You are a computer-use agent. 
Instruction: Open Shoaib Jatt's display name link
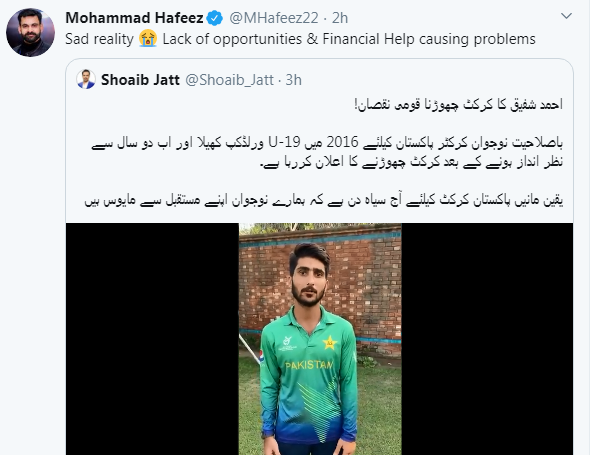(x=141, y=80)
